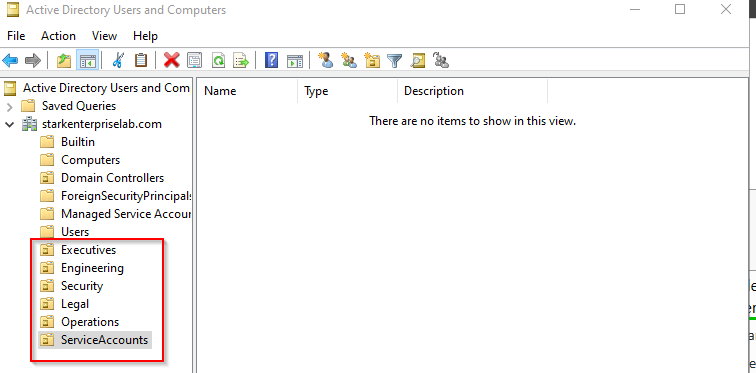Sort by the Type column header
Image resolution: width=756 pixels, height=373 pixels.
coord(348,91)
